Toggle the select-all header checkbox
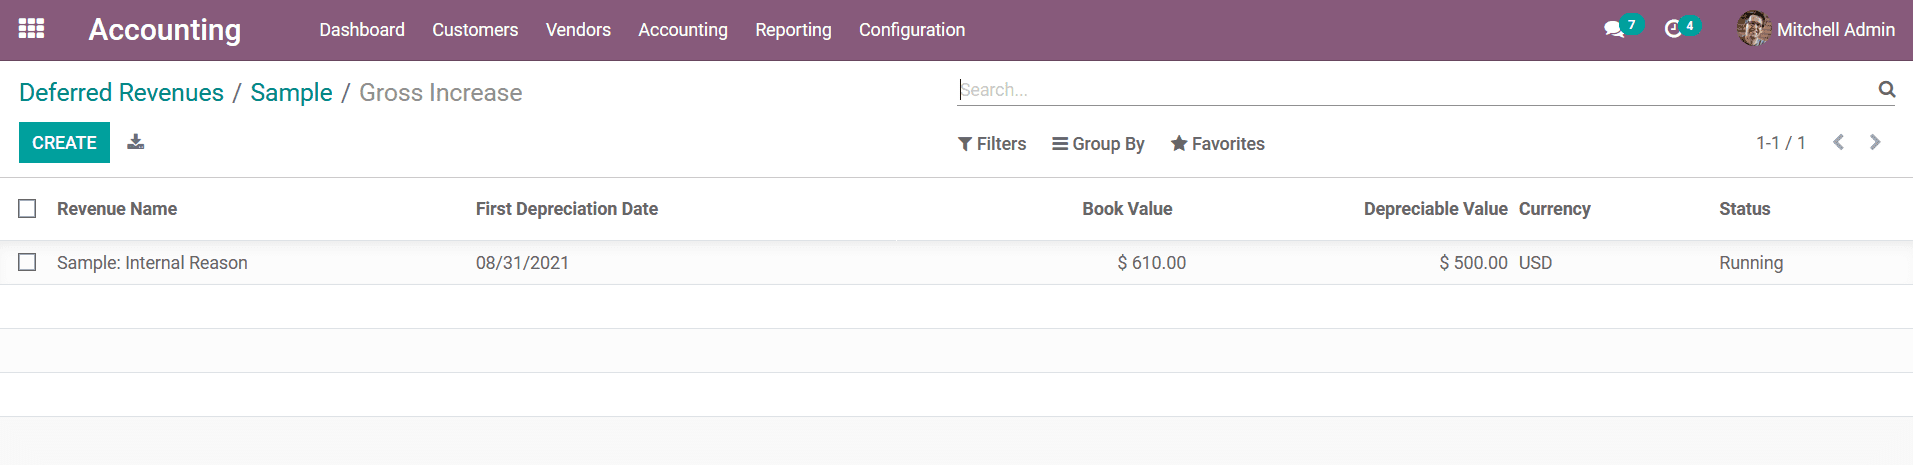Viewport: 1913px width, 465px height. click(27, 208)
